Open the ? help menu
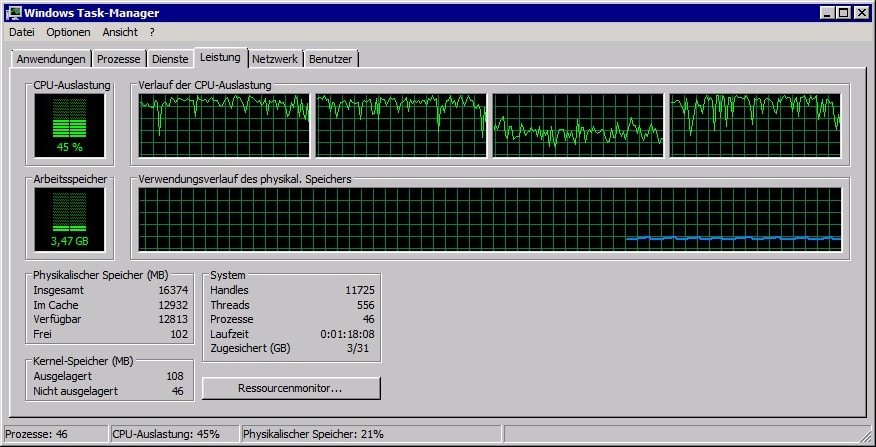Image resolution: width=876 pixels, height=447 pixels. (152, 32)
